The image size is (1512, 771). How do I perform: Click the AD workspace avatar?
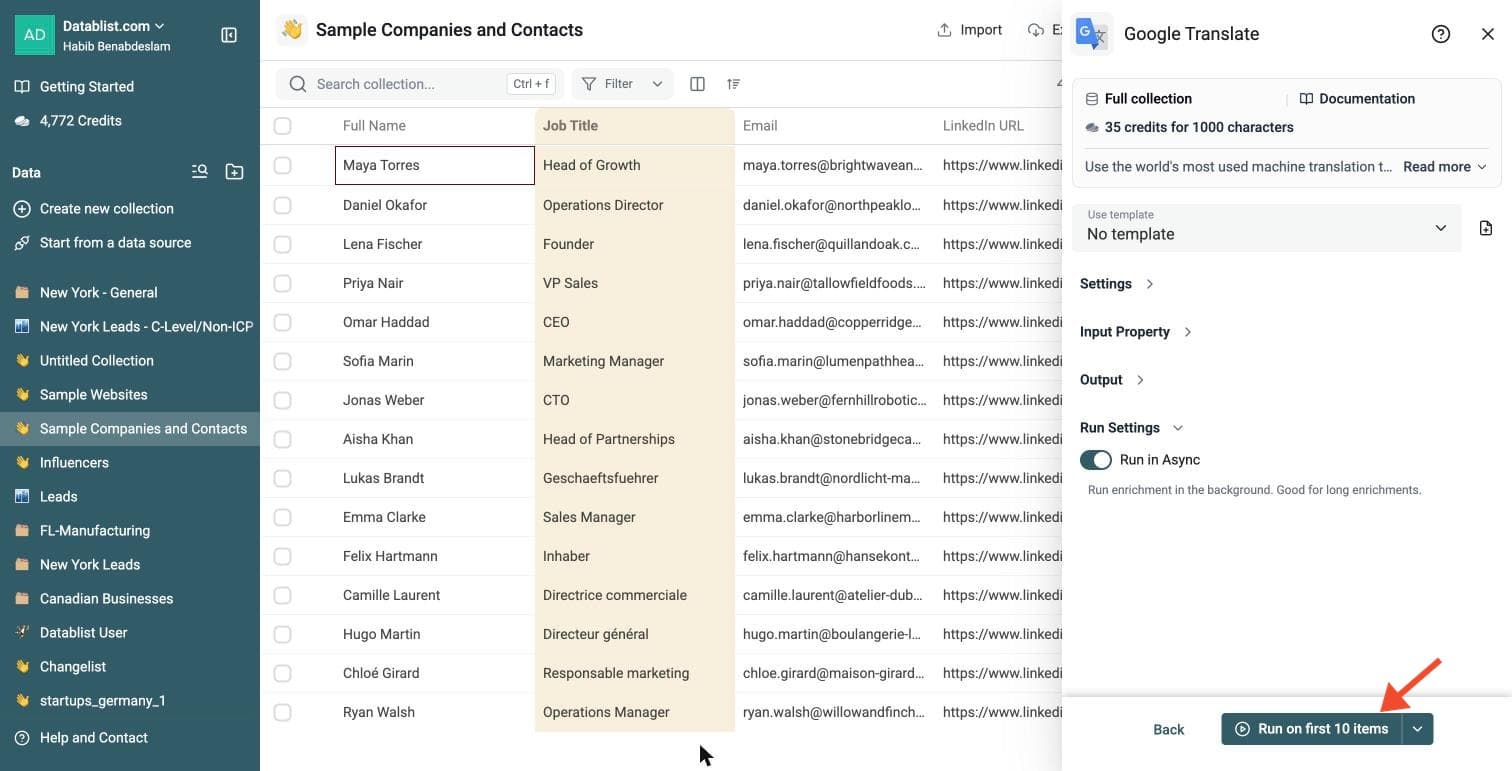35,35
